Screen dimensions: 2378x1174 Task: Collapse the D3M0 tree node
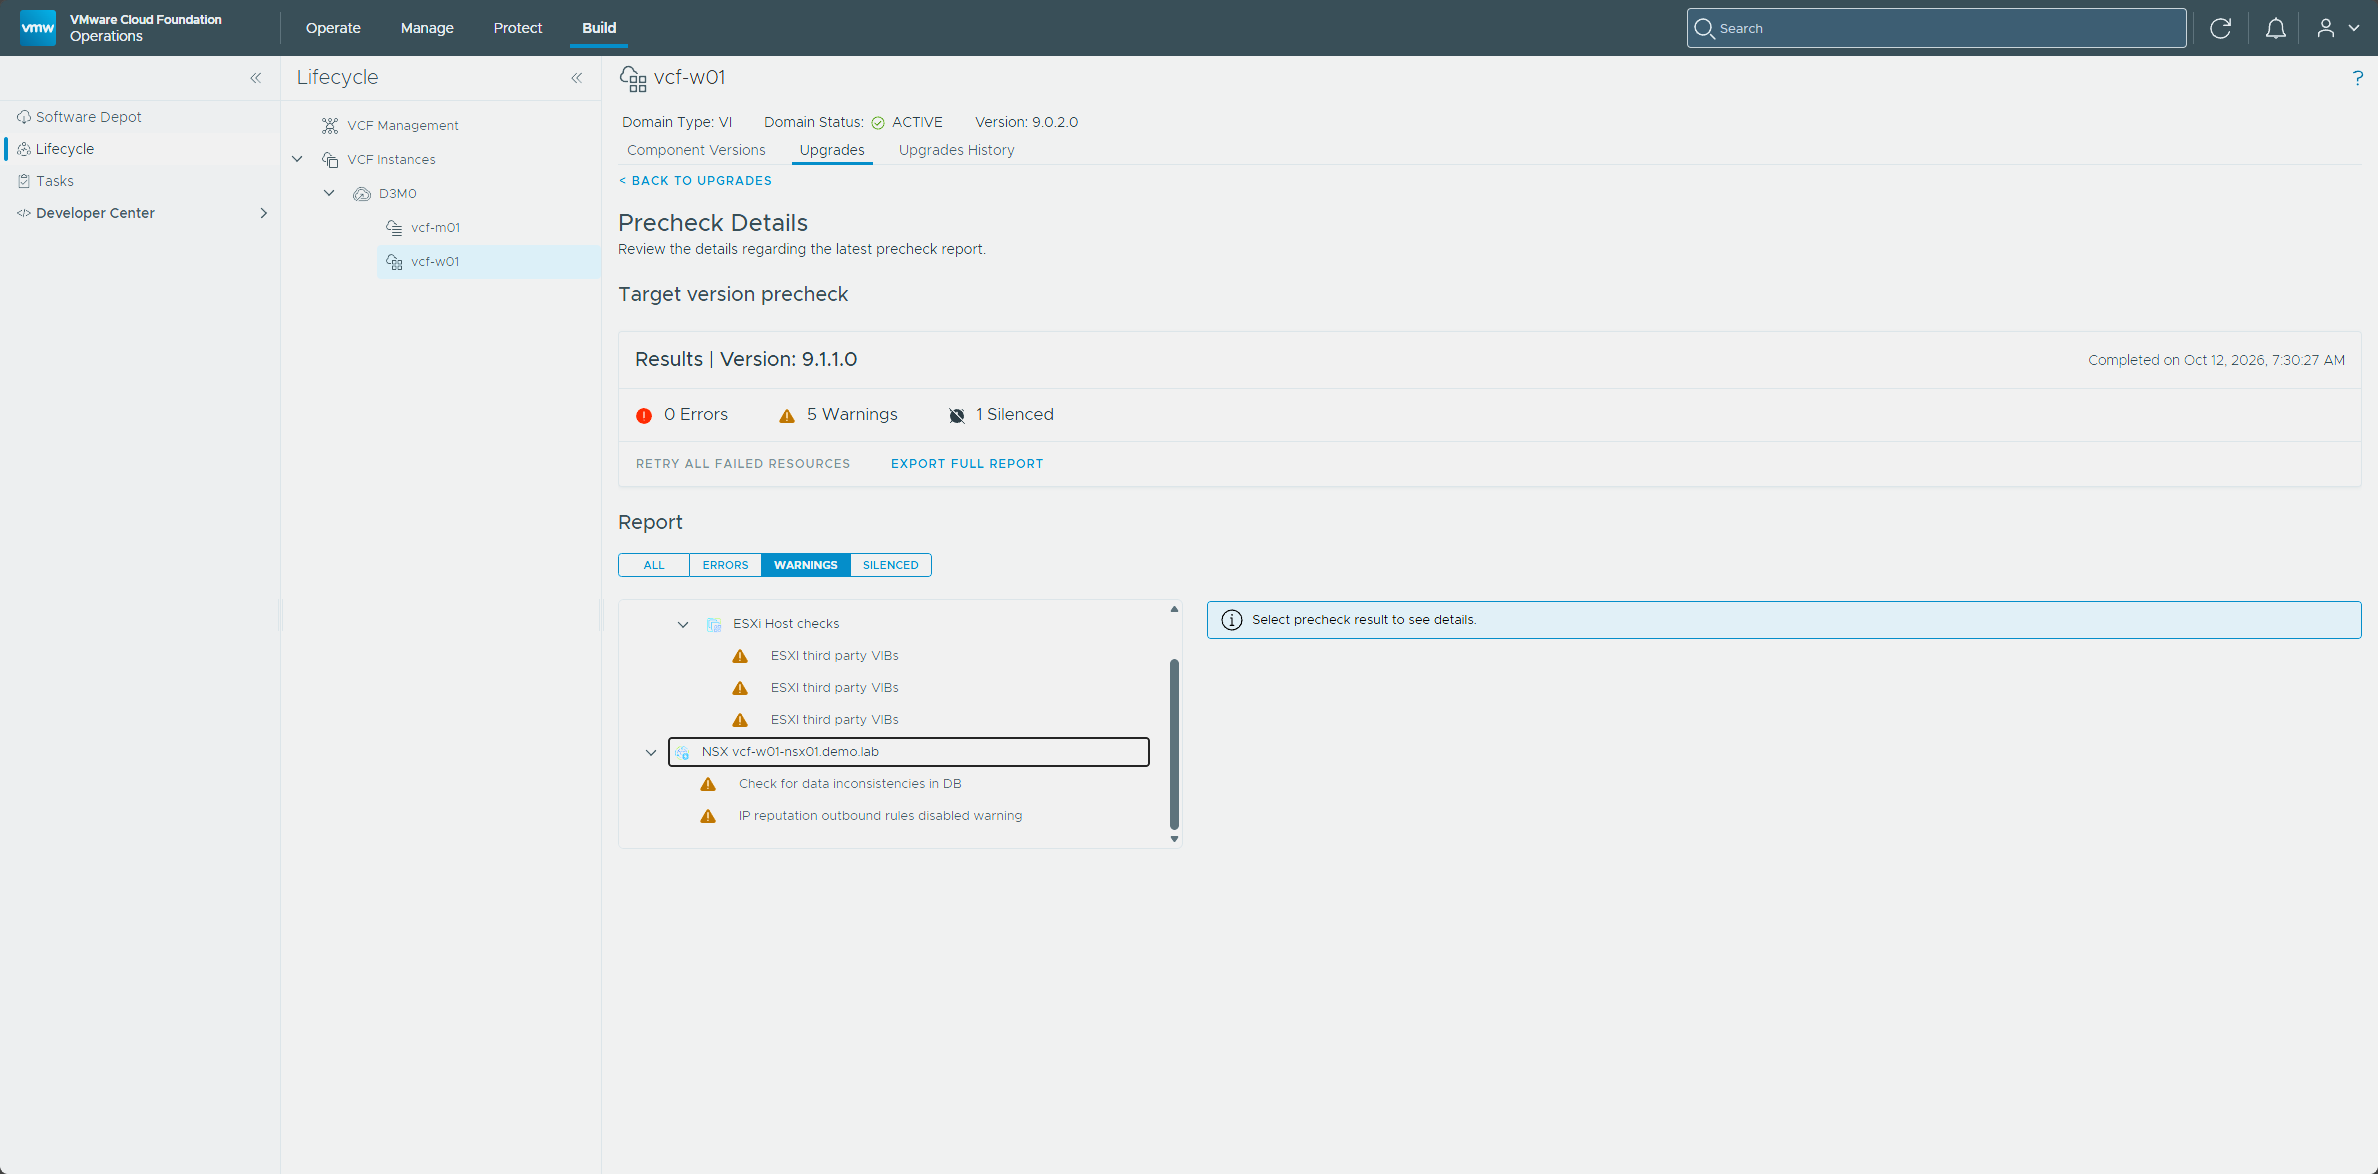(329, 193)
